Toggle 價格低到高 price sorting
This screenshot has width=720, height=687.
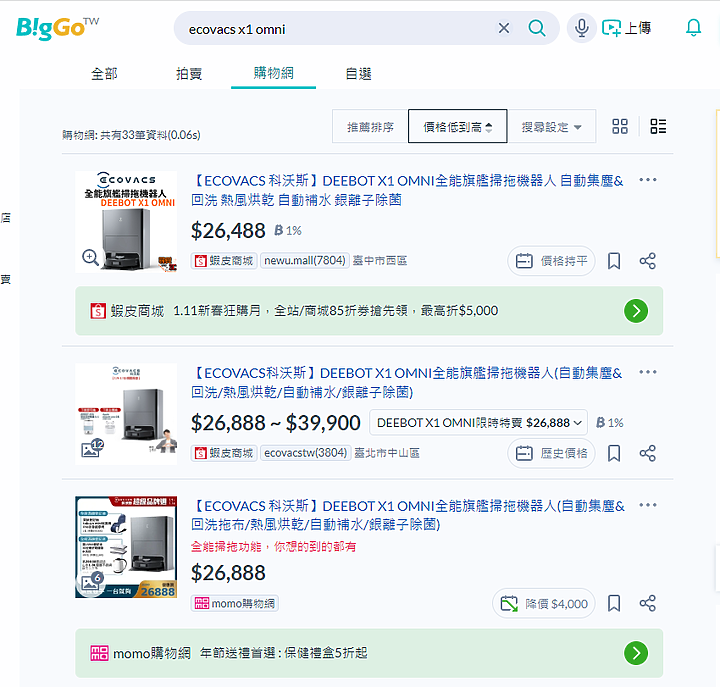pyautogui.click(x=457, y=127)
